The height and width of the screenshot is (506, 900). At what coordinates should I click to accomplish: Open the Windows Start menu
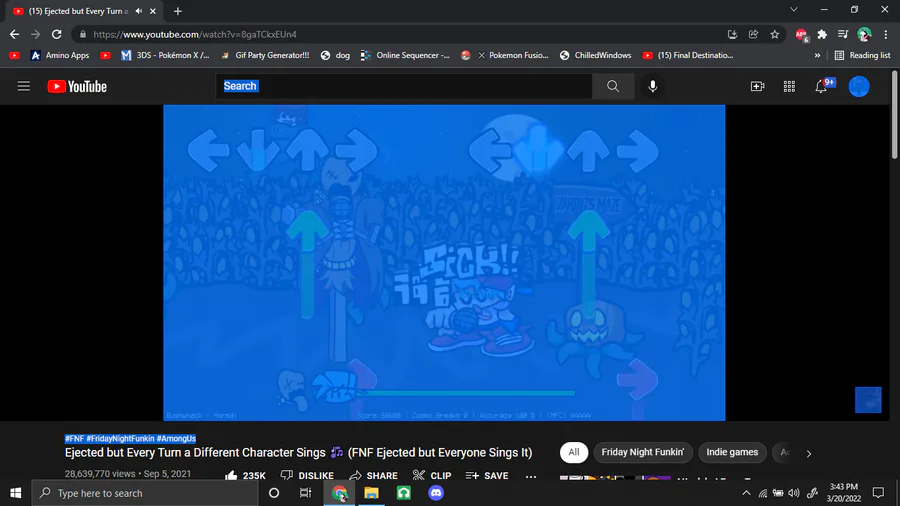(x=15, y=493)
